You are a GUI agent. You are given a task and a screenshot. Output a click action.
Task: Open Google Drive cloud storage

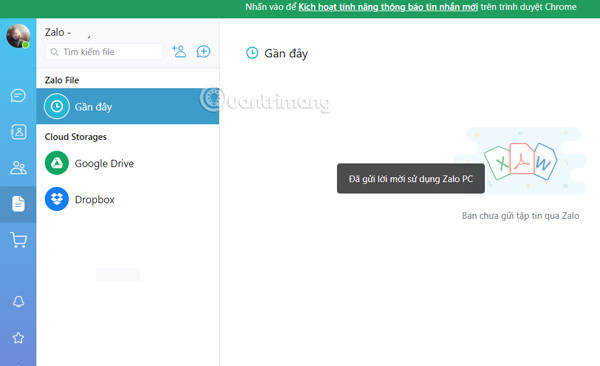[127, 163]
